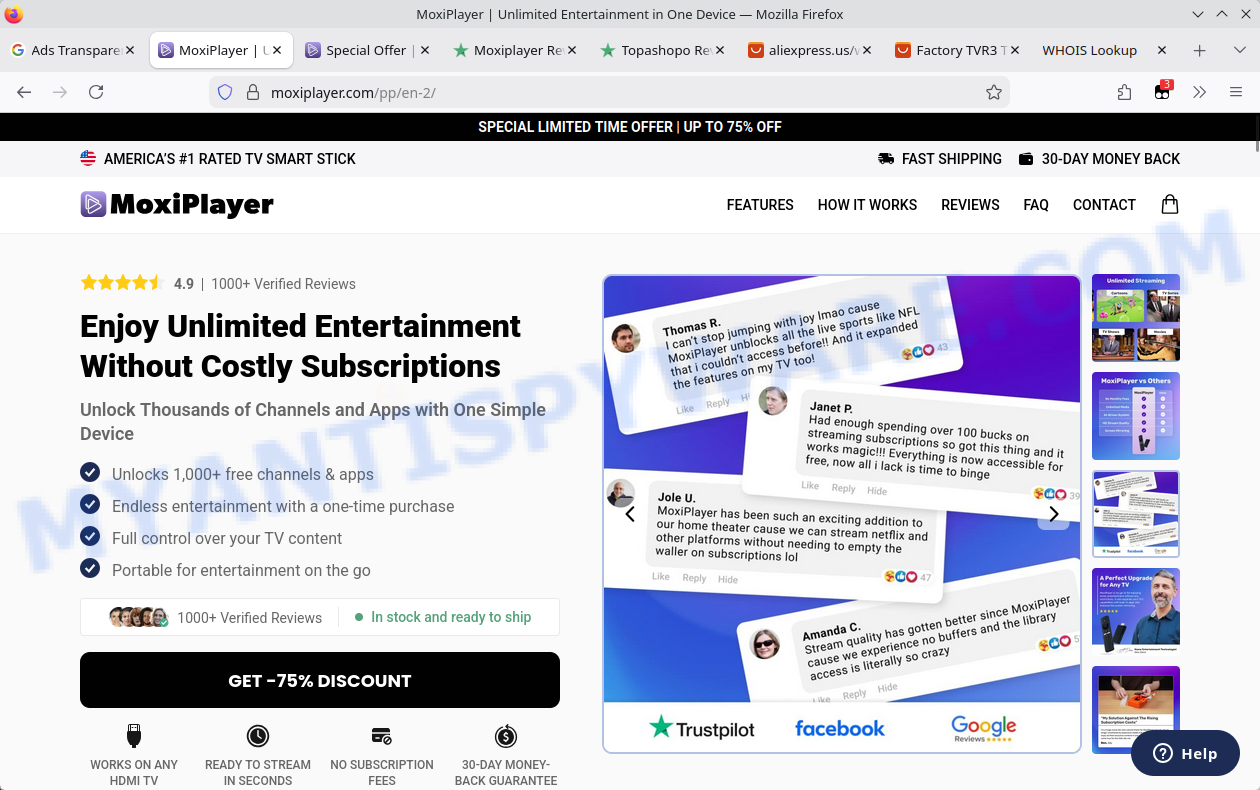Click the HDMI plug icon

coord(134,736)
